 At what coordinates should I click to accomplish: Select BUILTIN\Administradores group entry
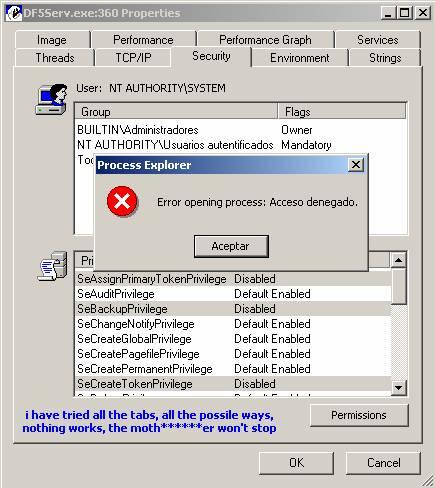(138, 130)
